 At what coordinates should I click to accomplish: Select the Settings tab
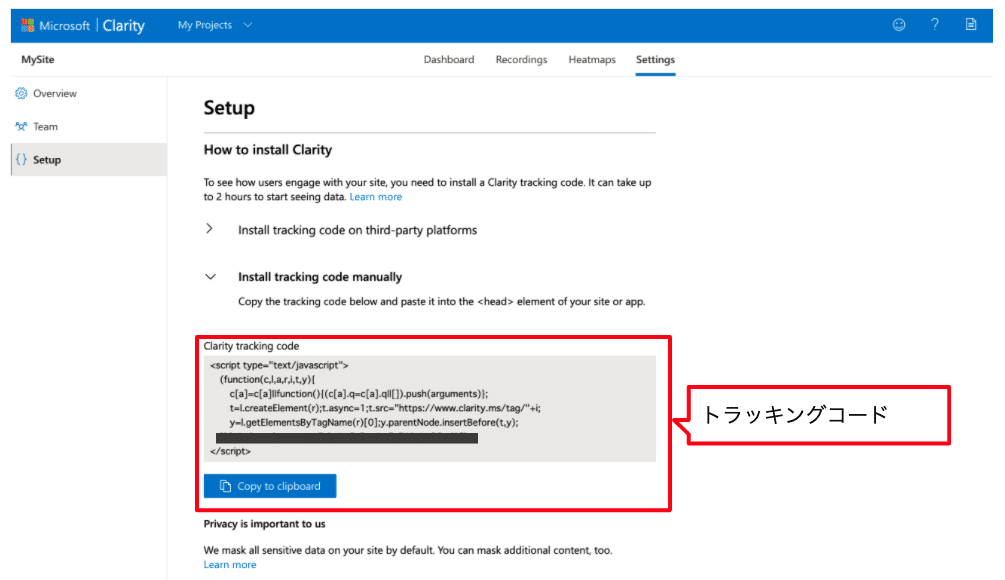point(655,60)
